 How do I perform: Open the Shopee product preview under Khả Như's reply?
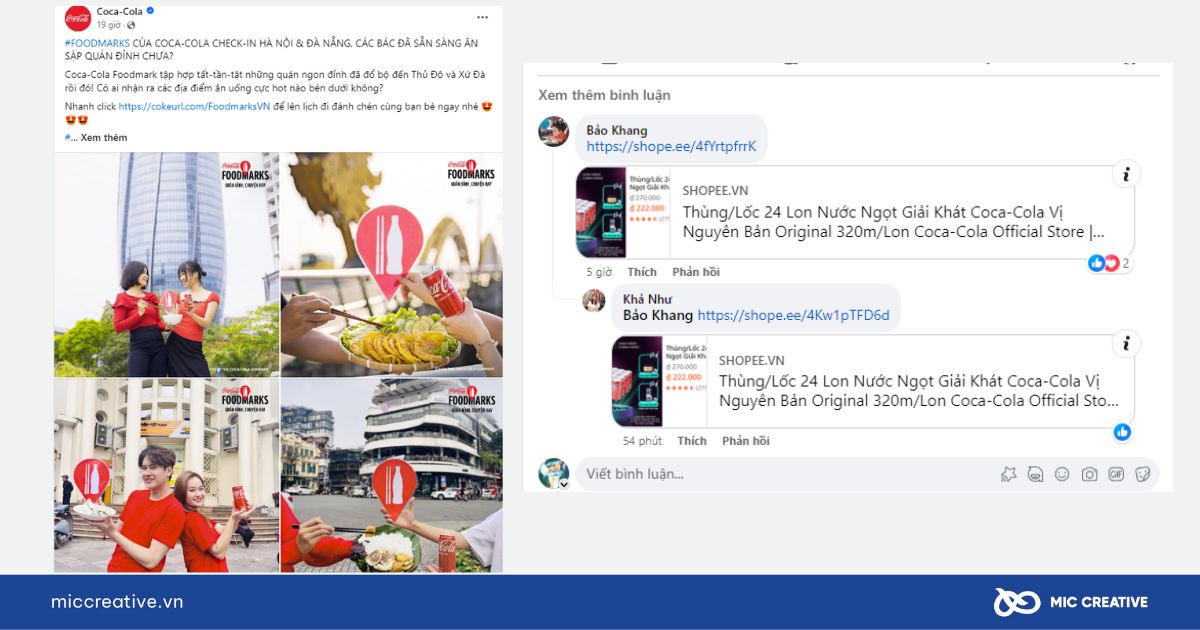[873, 381]
